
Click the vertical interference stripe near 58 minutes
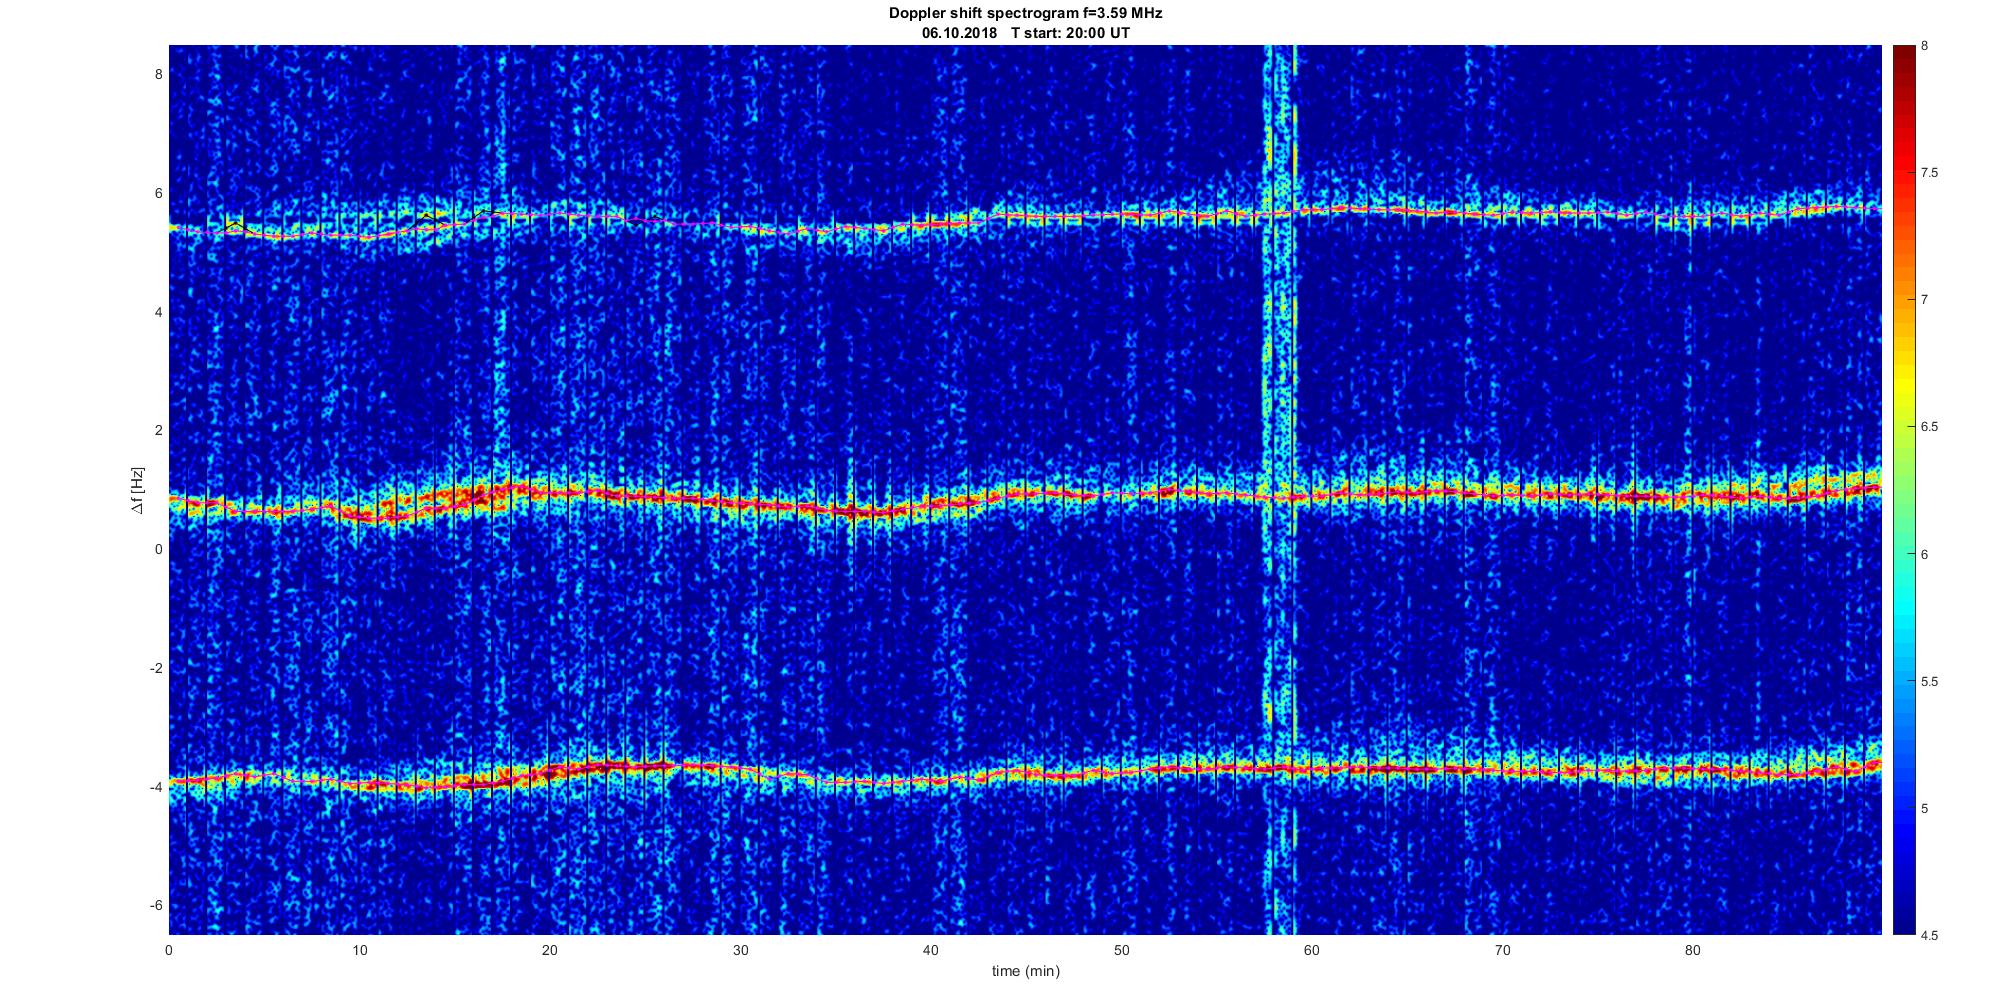click(1278, 490)
